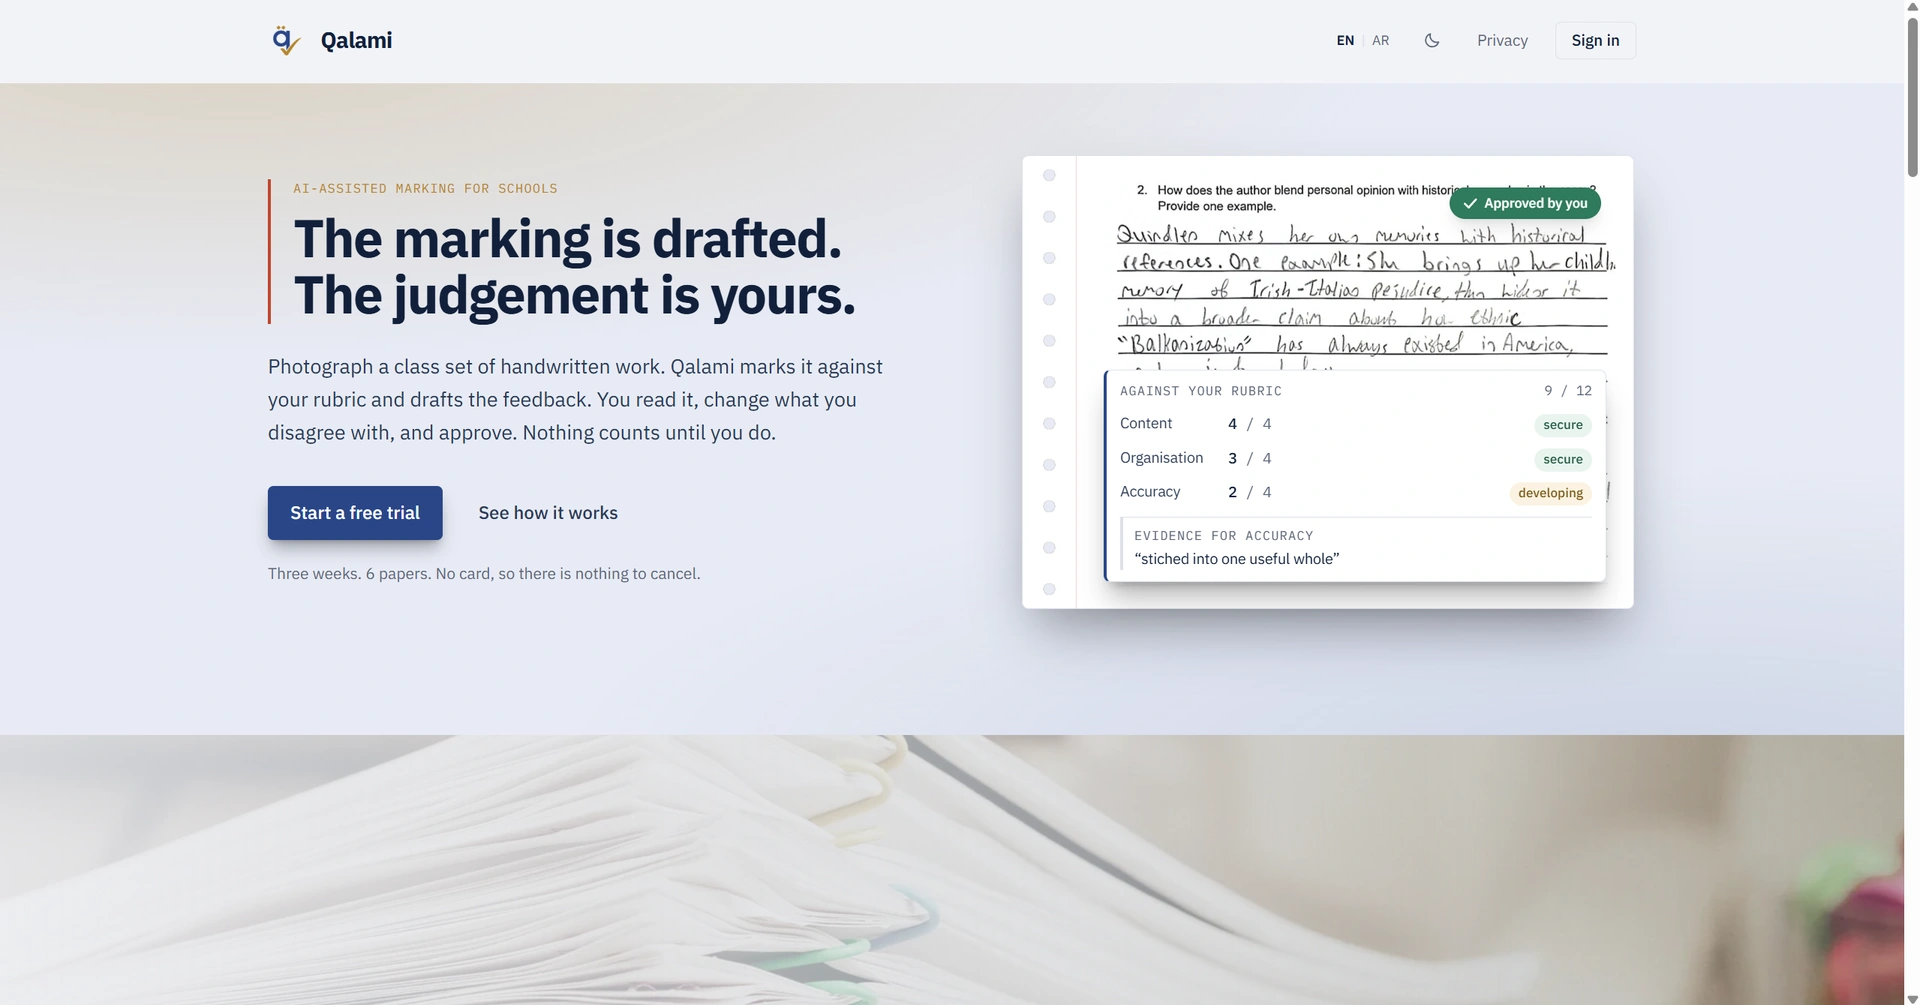Click the Qalami logo icon
1920x1005 pixels.
(x=286, y=40)
